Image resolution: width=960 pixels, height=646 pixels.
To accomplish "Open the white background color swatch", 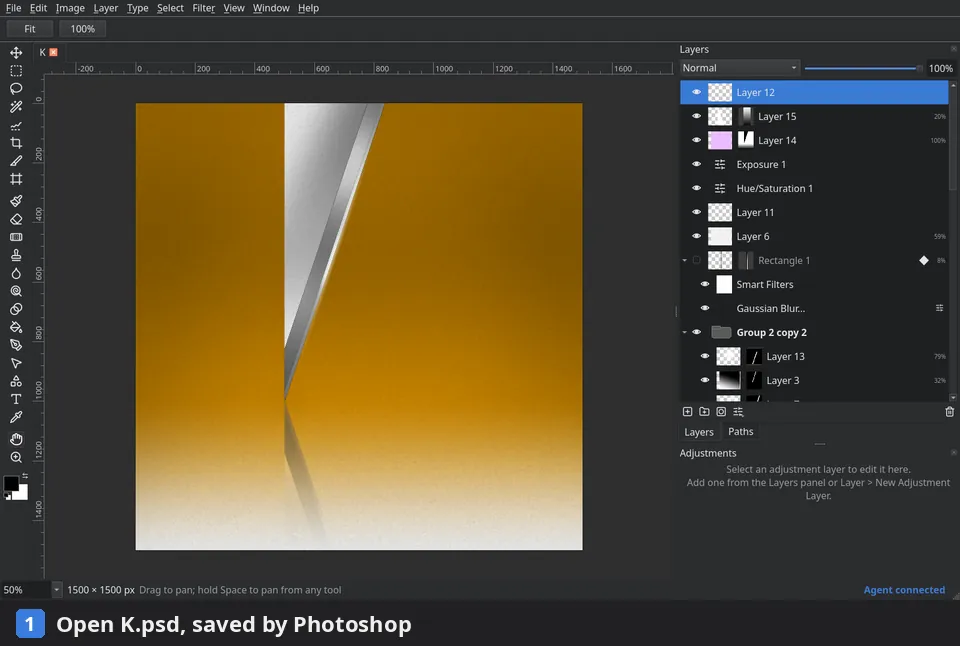I will 22,494.
